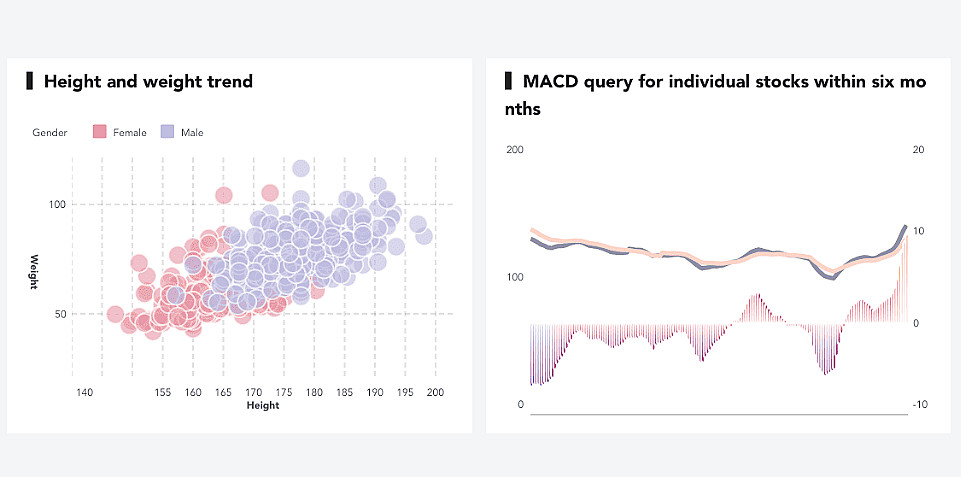Image resolution: width=961 pixels, height=477 pixels.
Task: Select the Weight y-axis title
Action: [34, 272]
